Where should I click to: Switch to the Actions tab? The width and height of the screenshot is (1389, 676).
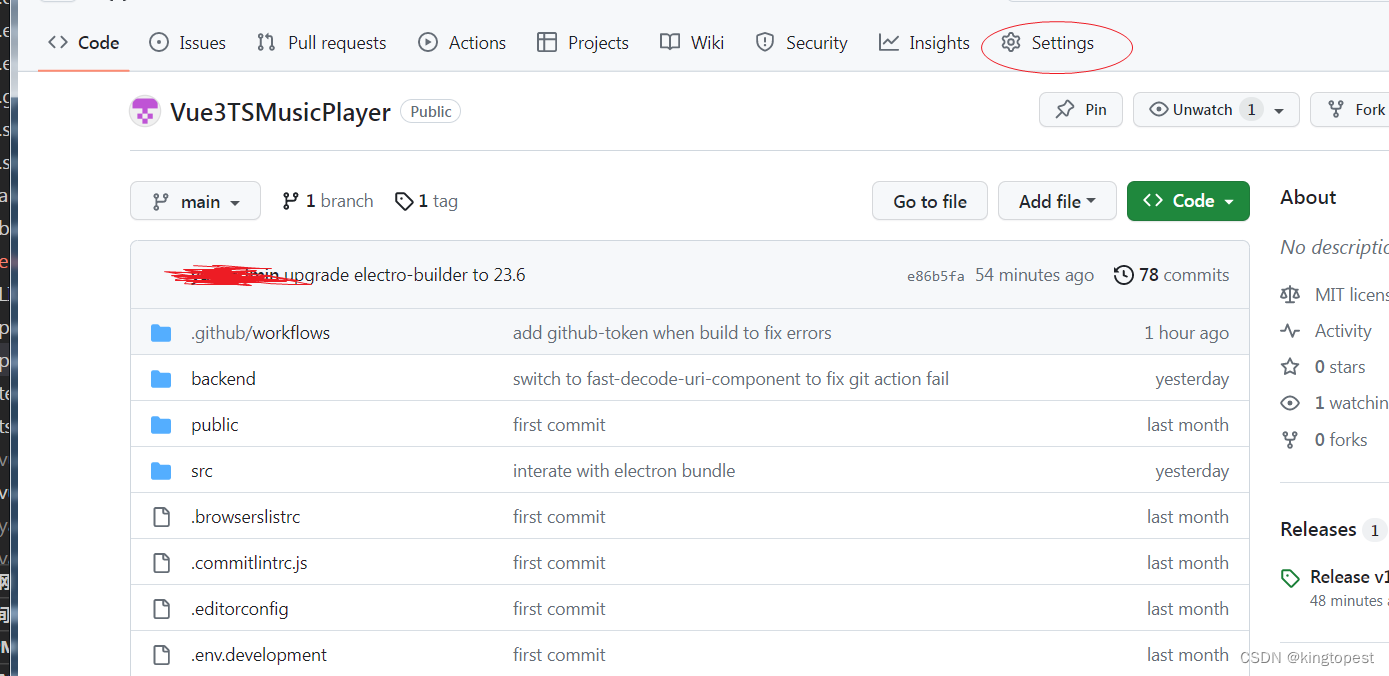click(x=462, y=43)
